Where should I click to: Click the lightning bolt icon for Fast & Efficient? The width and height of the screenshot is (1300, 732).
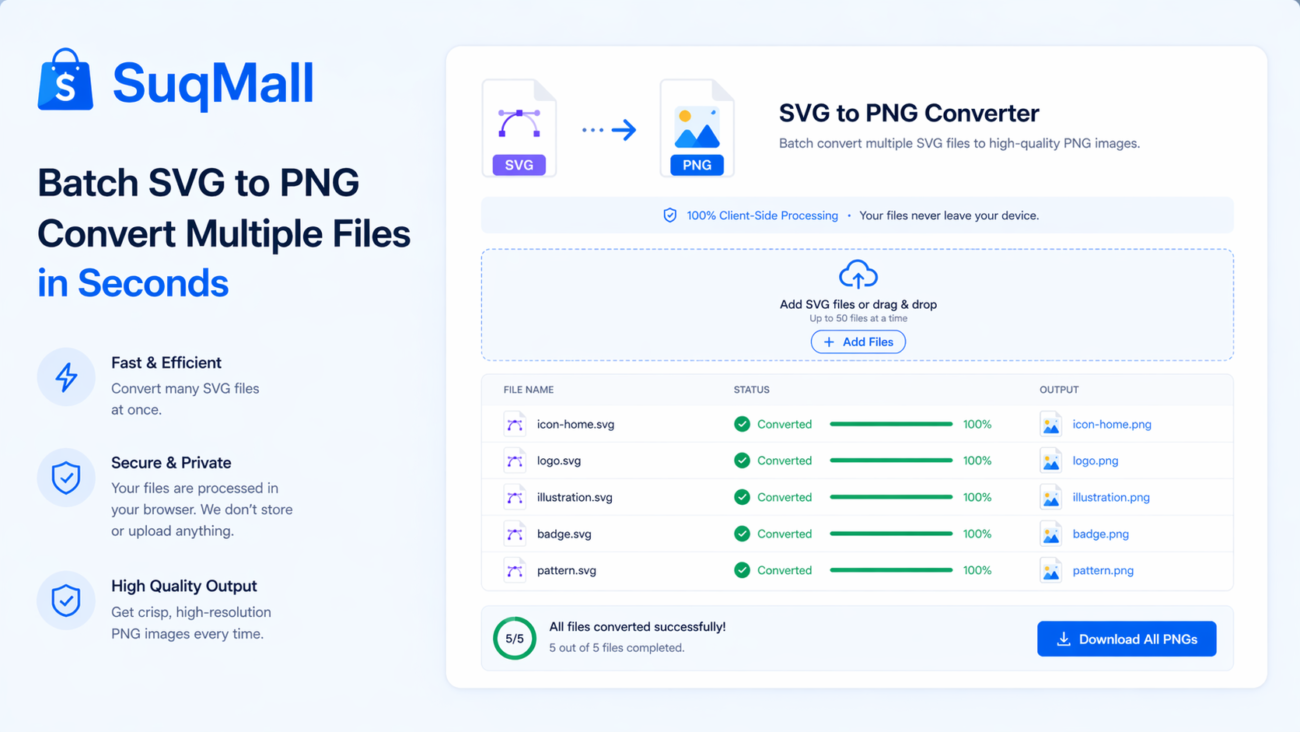pos(65,377)
